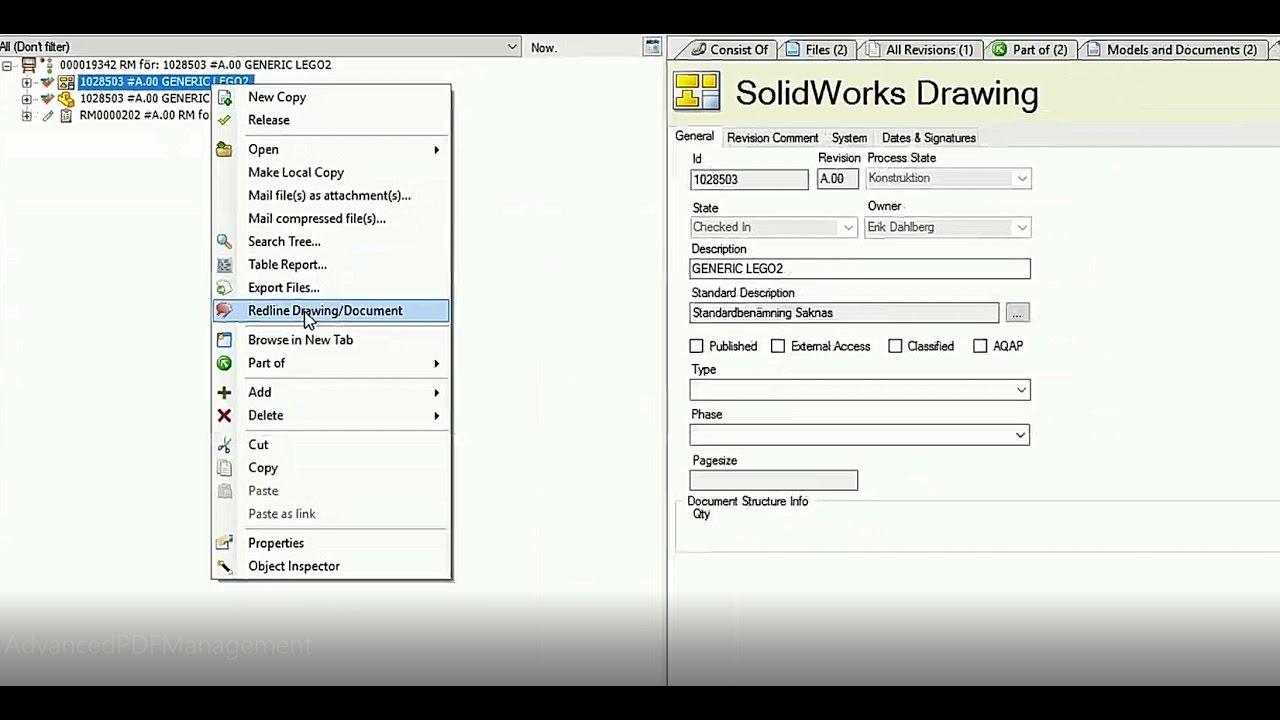Click the pencil icon on RM0000202 row
This screenshot has height=720, width=1280.
point(46,115)
